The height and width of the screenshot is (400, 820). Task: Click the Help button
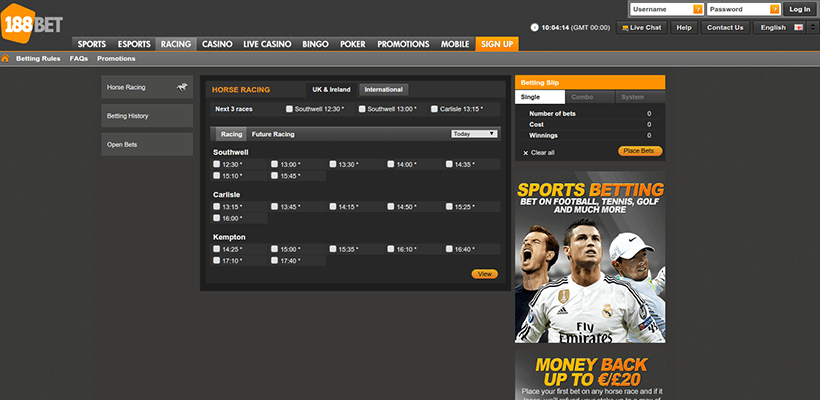pyautogui.click(x=684, y=28)
